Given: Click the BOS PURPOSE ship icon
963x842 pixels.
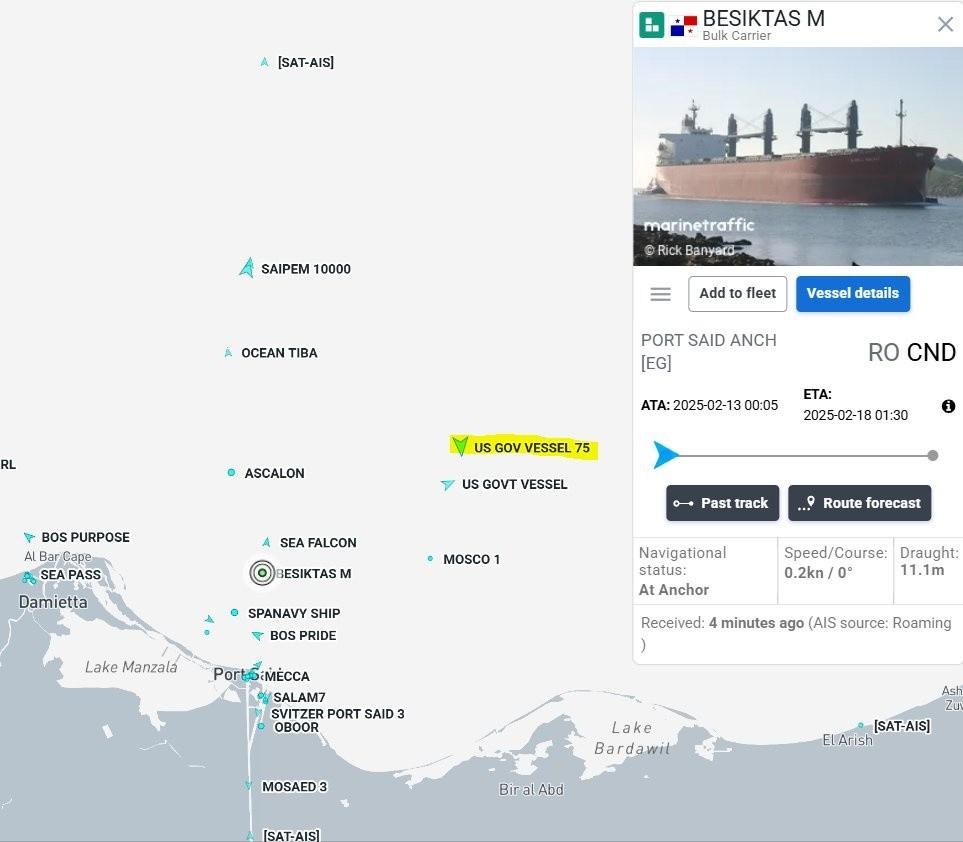Looking at the screenshot, I should [x=29, y=538].
